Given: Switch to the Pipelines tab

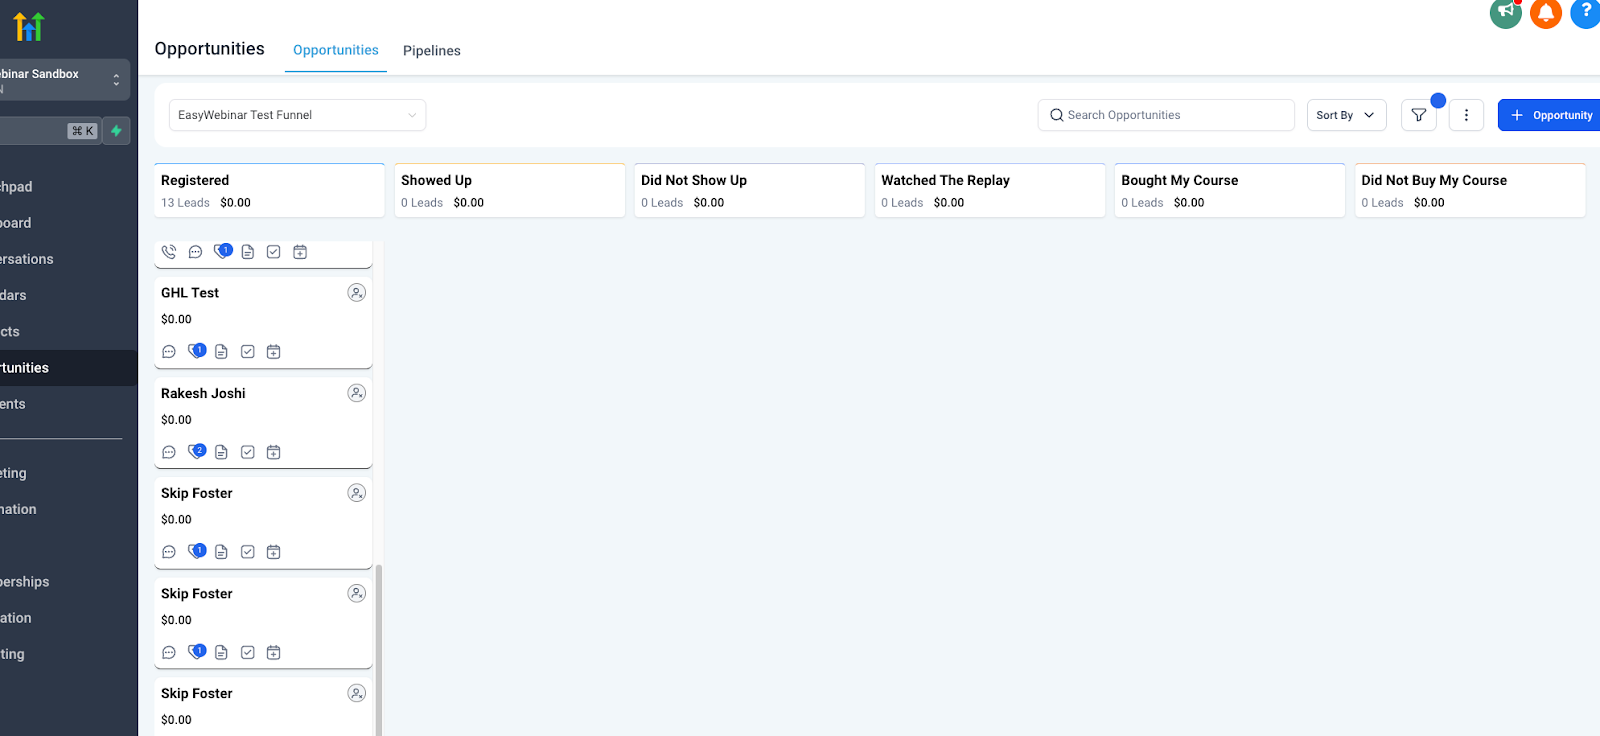Looking at the screenshot, I should coord(431,51).
